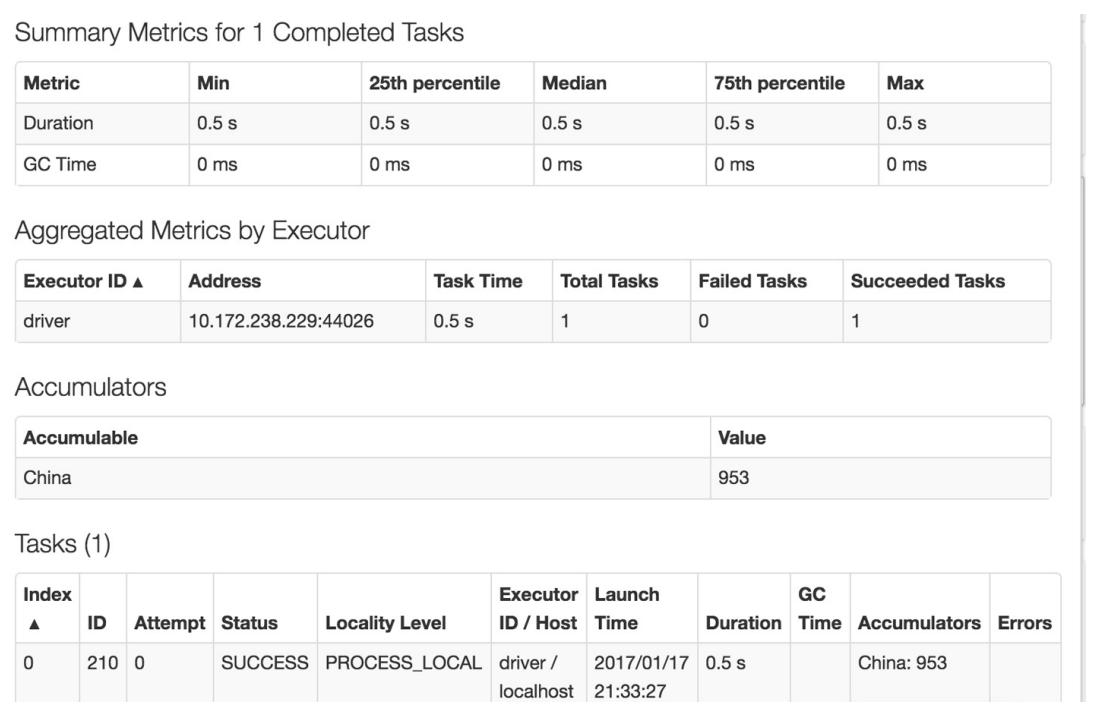This screenshot has height=727, width=1096.
Task: Sort tasks by Executor ID / Host column
Action: (x=538, y=608)
